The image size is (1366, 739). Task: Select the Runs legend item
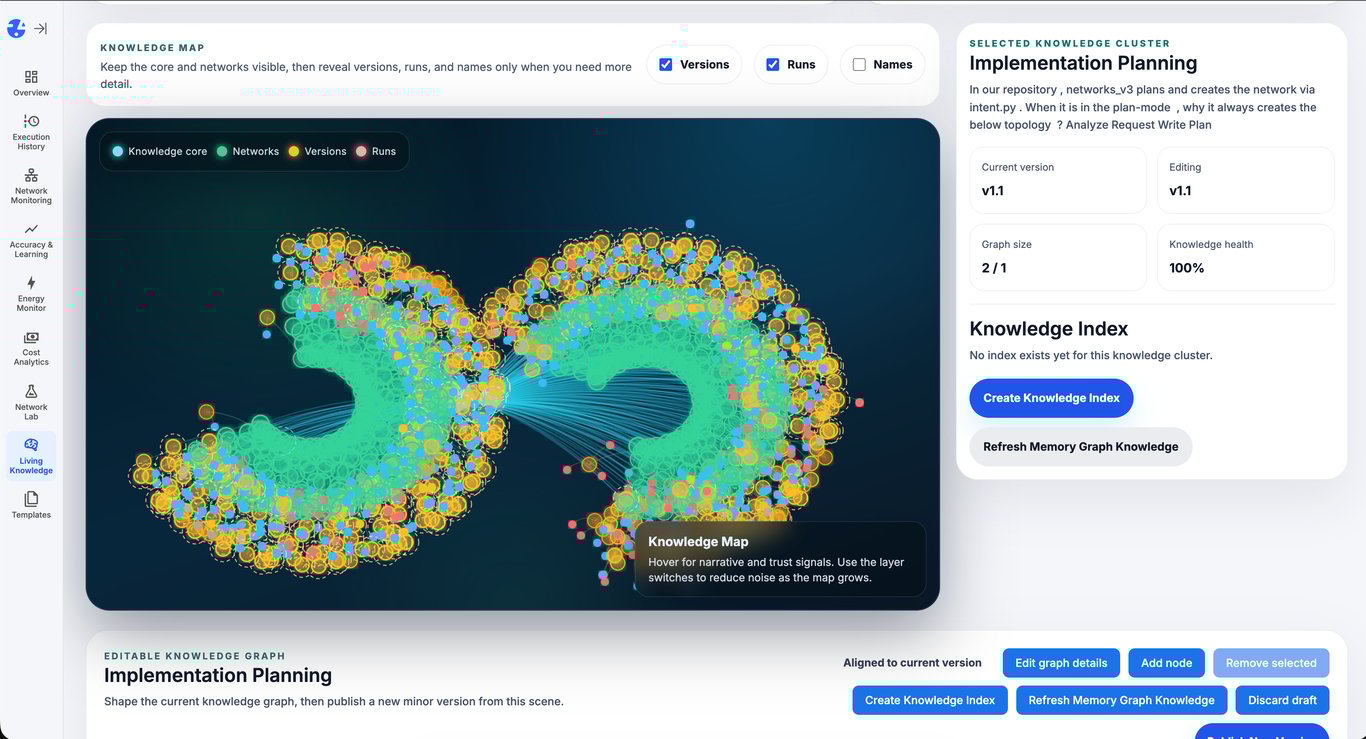click(x=378, y=151)
